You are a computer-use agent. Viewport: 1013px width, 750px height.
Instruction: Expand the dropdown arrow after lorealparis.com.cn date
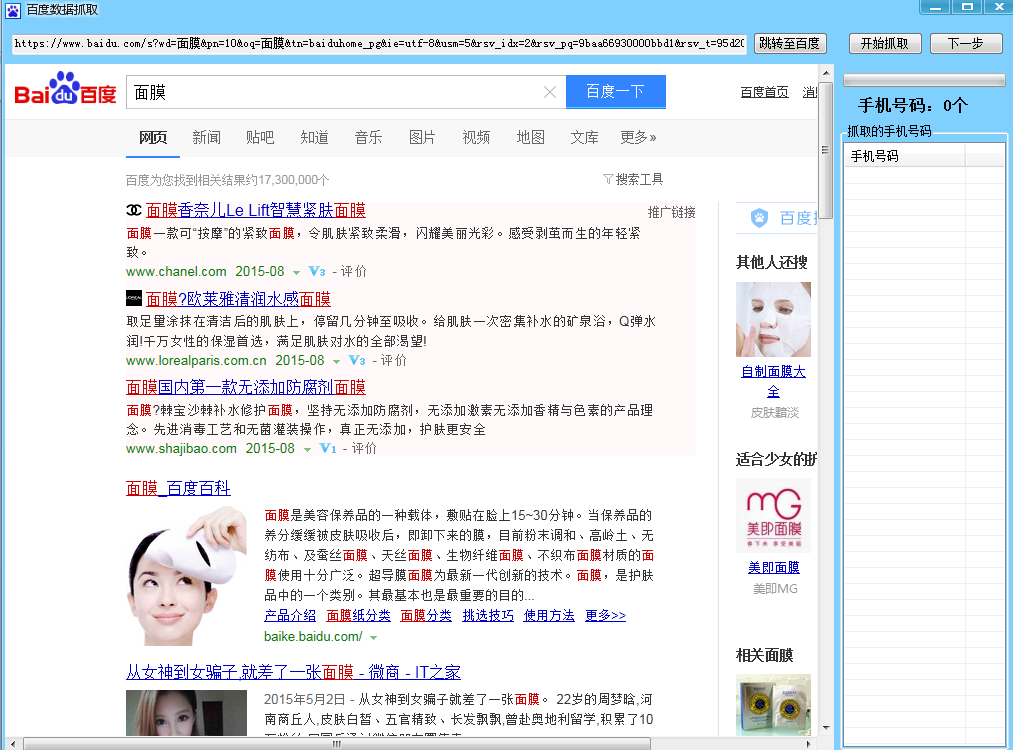tap(336, 361)
